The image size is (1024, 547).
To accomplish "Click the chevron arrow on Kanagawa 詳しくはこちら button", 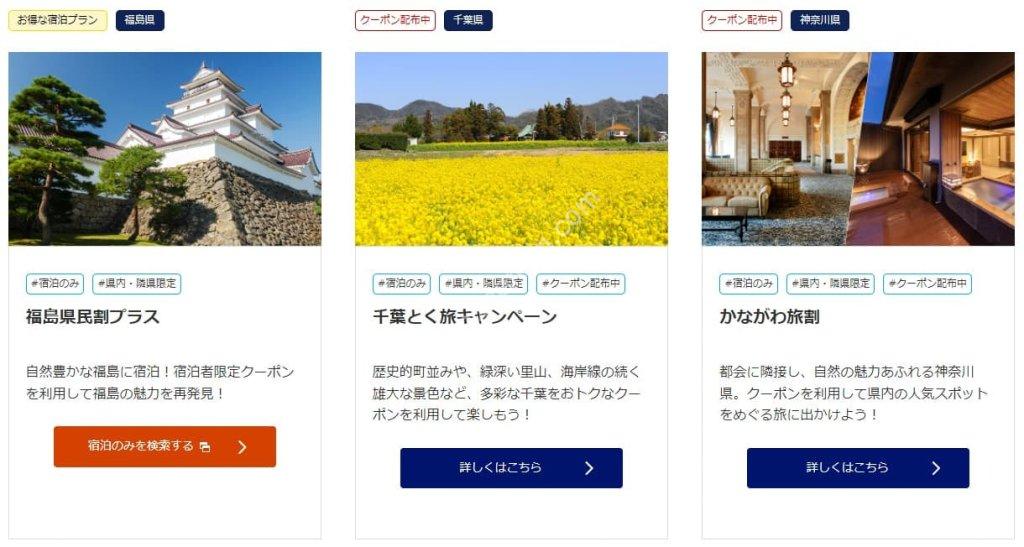I will (936, 468).
